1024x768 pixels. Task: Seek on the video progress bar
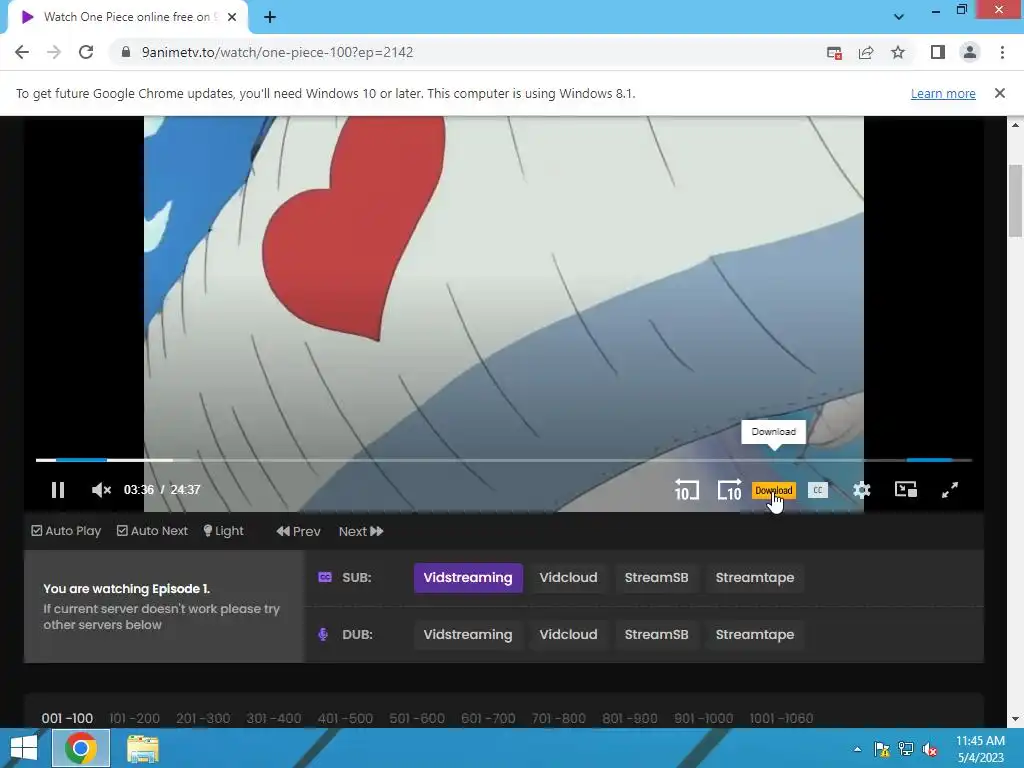click(504, 460)
